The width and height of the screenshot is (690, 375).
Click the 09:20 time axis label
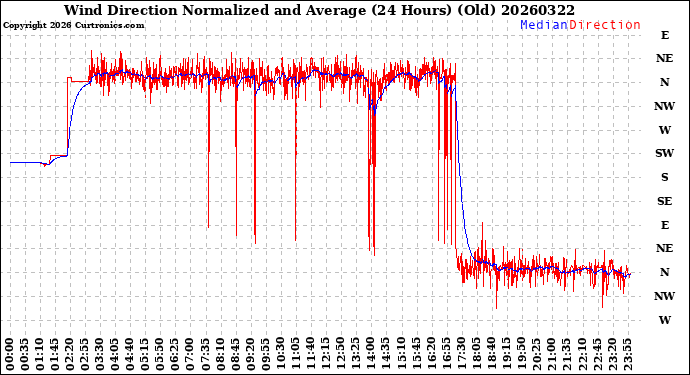click(250, 355)
